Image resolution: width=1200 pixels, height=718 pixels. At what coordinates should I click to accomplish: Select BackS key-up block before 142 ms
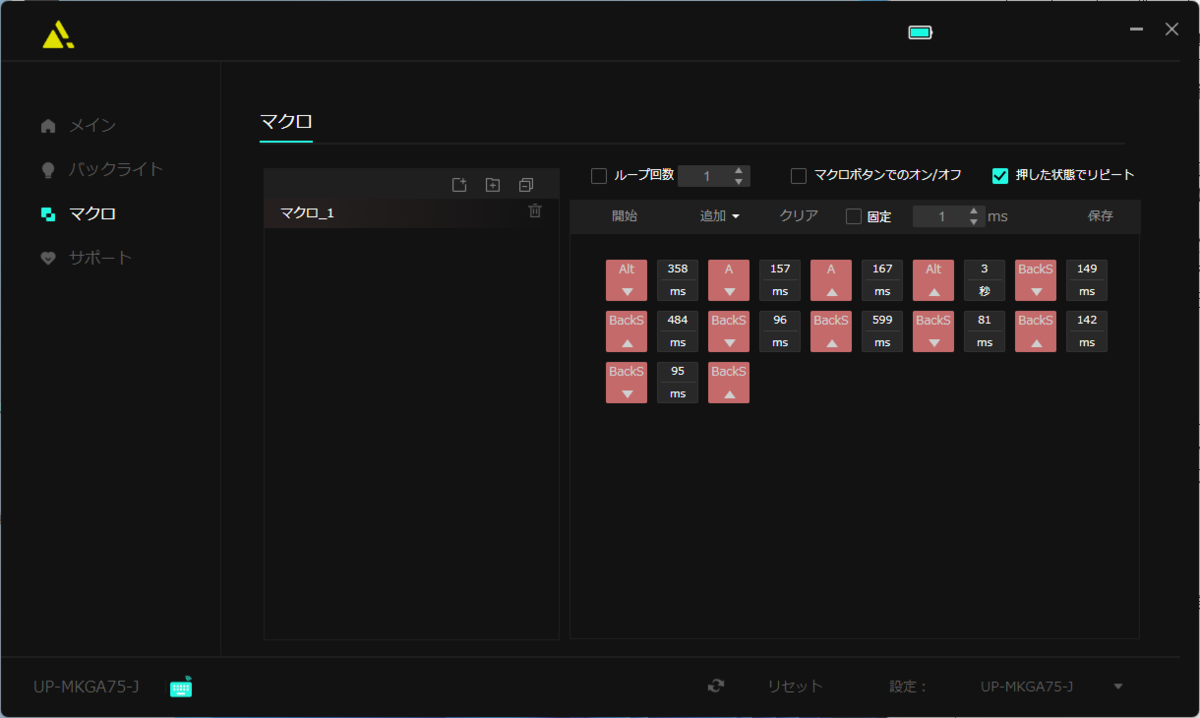1035,332
